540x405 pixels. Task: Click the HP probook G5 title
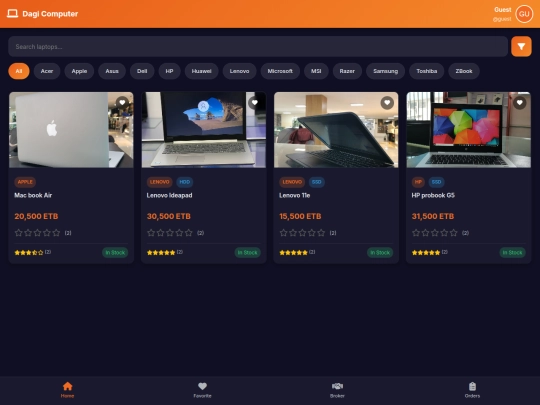pos(433,195)
